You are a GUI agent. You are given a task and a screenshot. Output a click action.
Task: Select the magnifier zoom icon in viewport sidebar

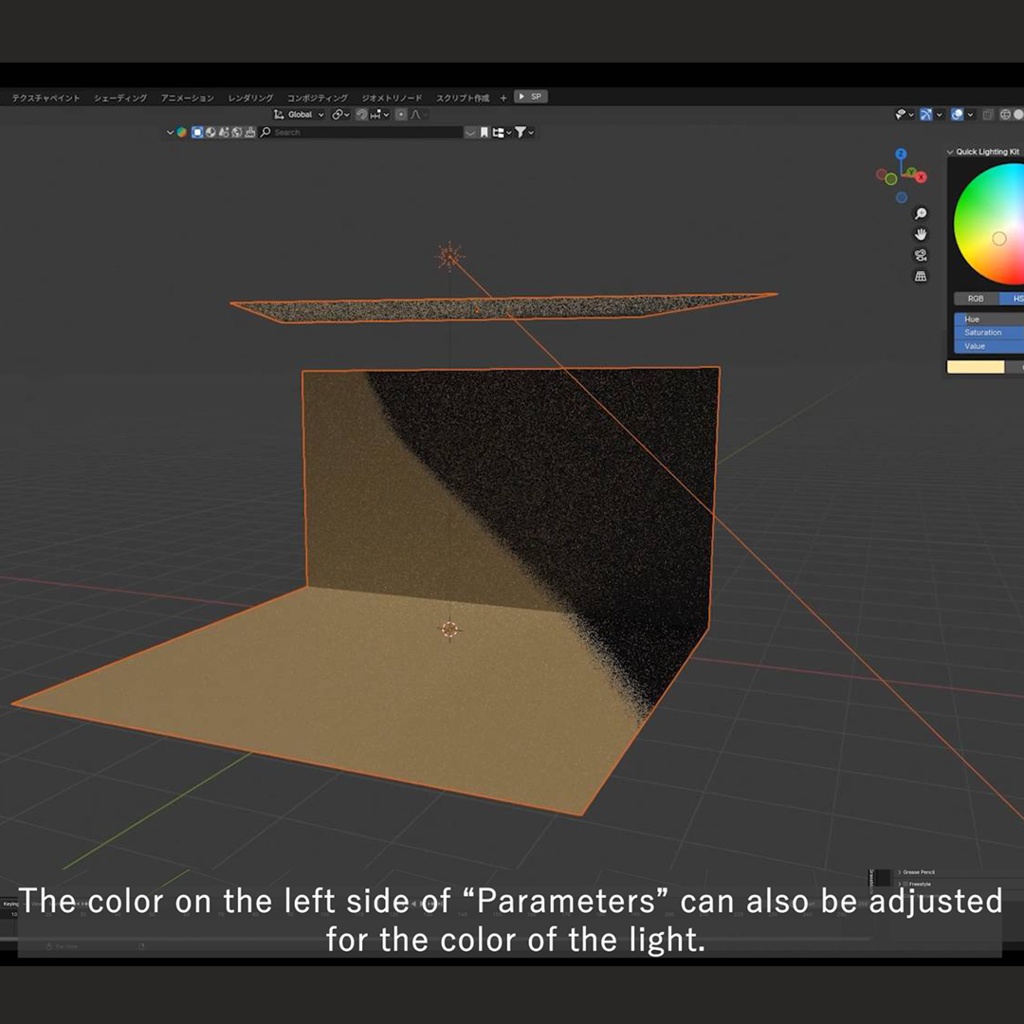click(919, 214)
